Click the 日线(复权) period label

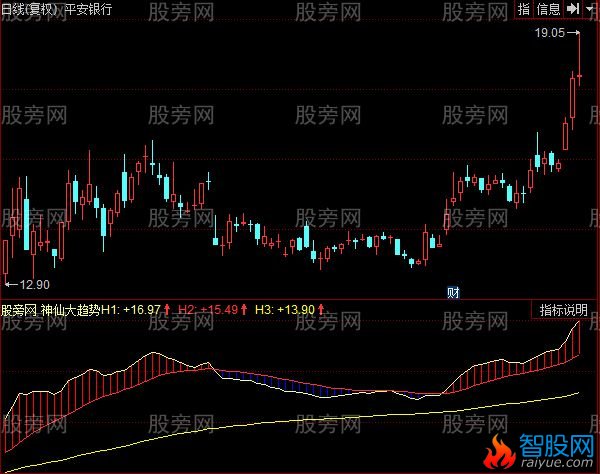coord(29,9)
